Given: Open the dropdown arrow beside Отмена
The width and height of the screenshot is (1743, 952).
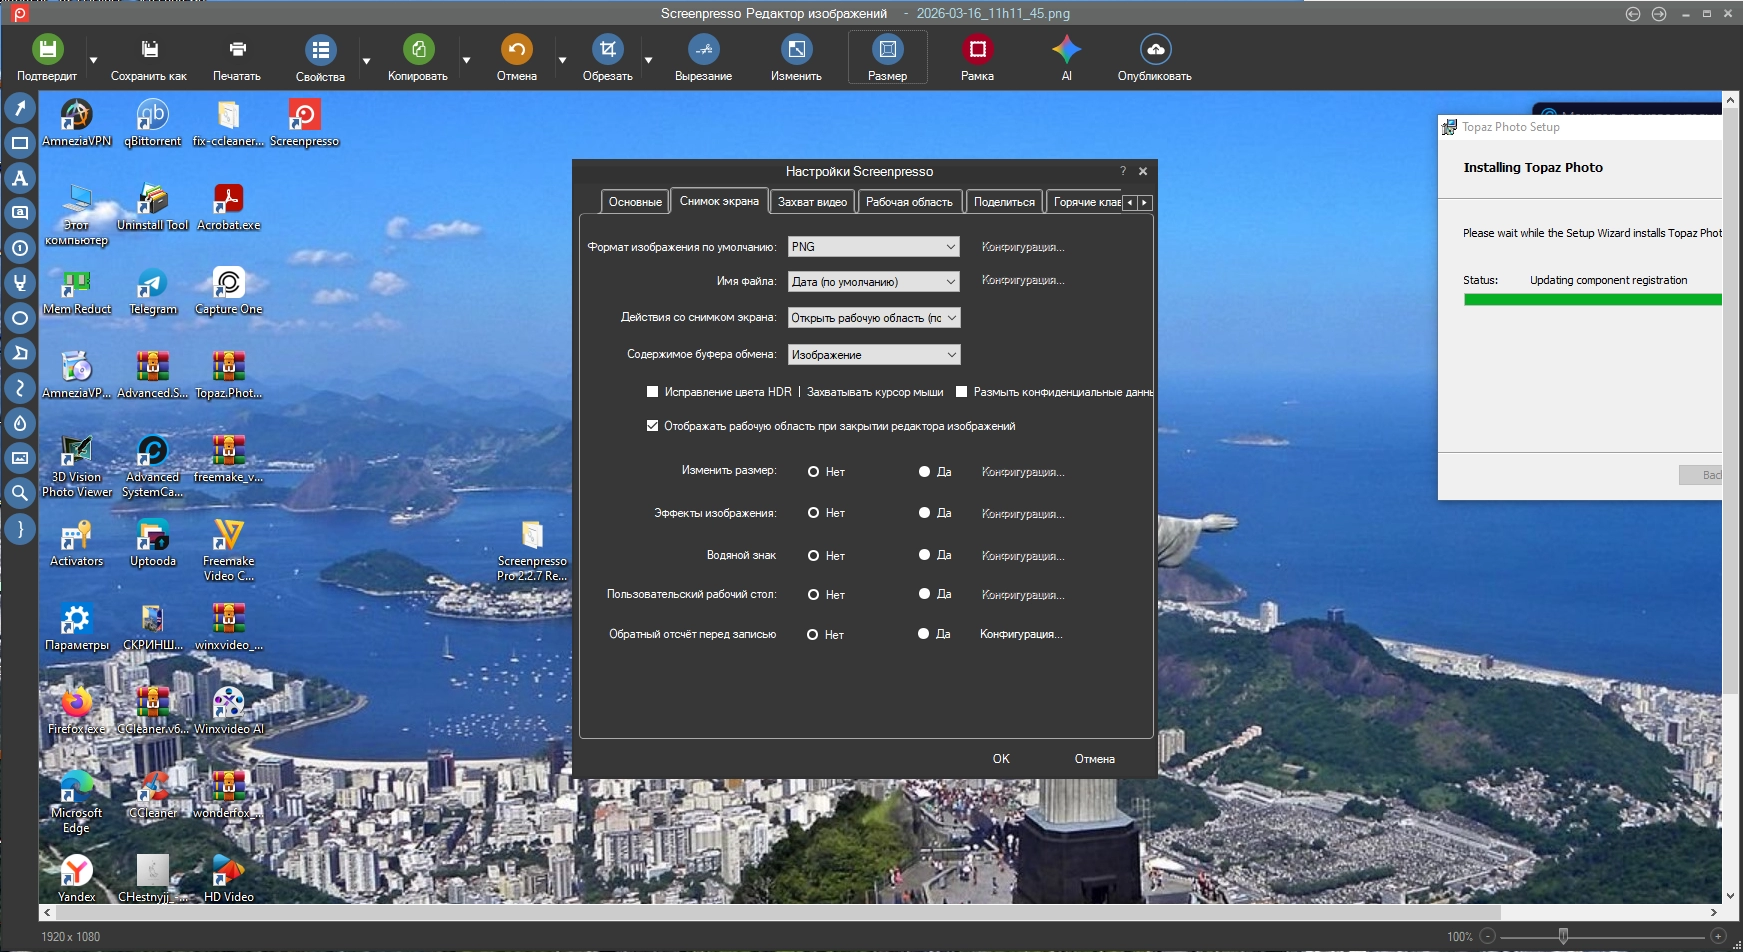Looking at the screenshot, I should (x=562, y=61).
